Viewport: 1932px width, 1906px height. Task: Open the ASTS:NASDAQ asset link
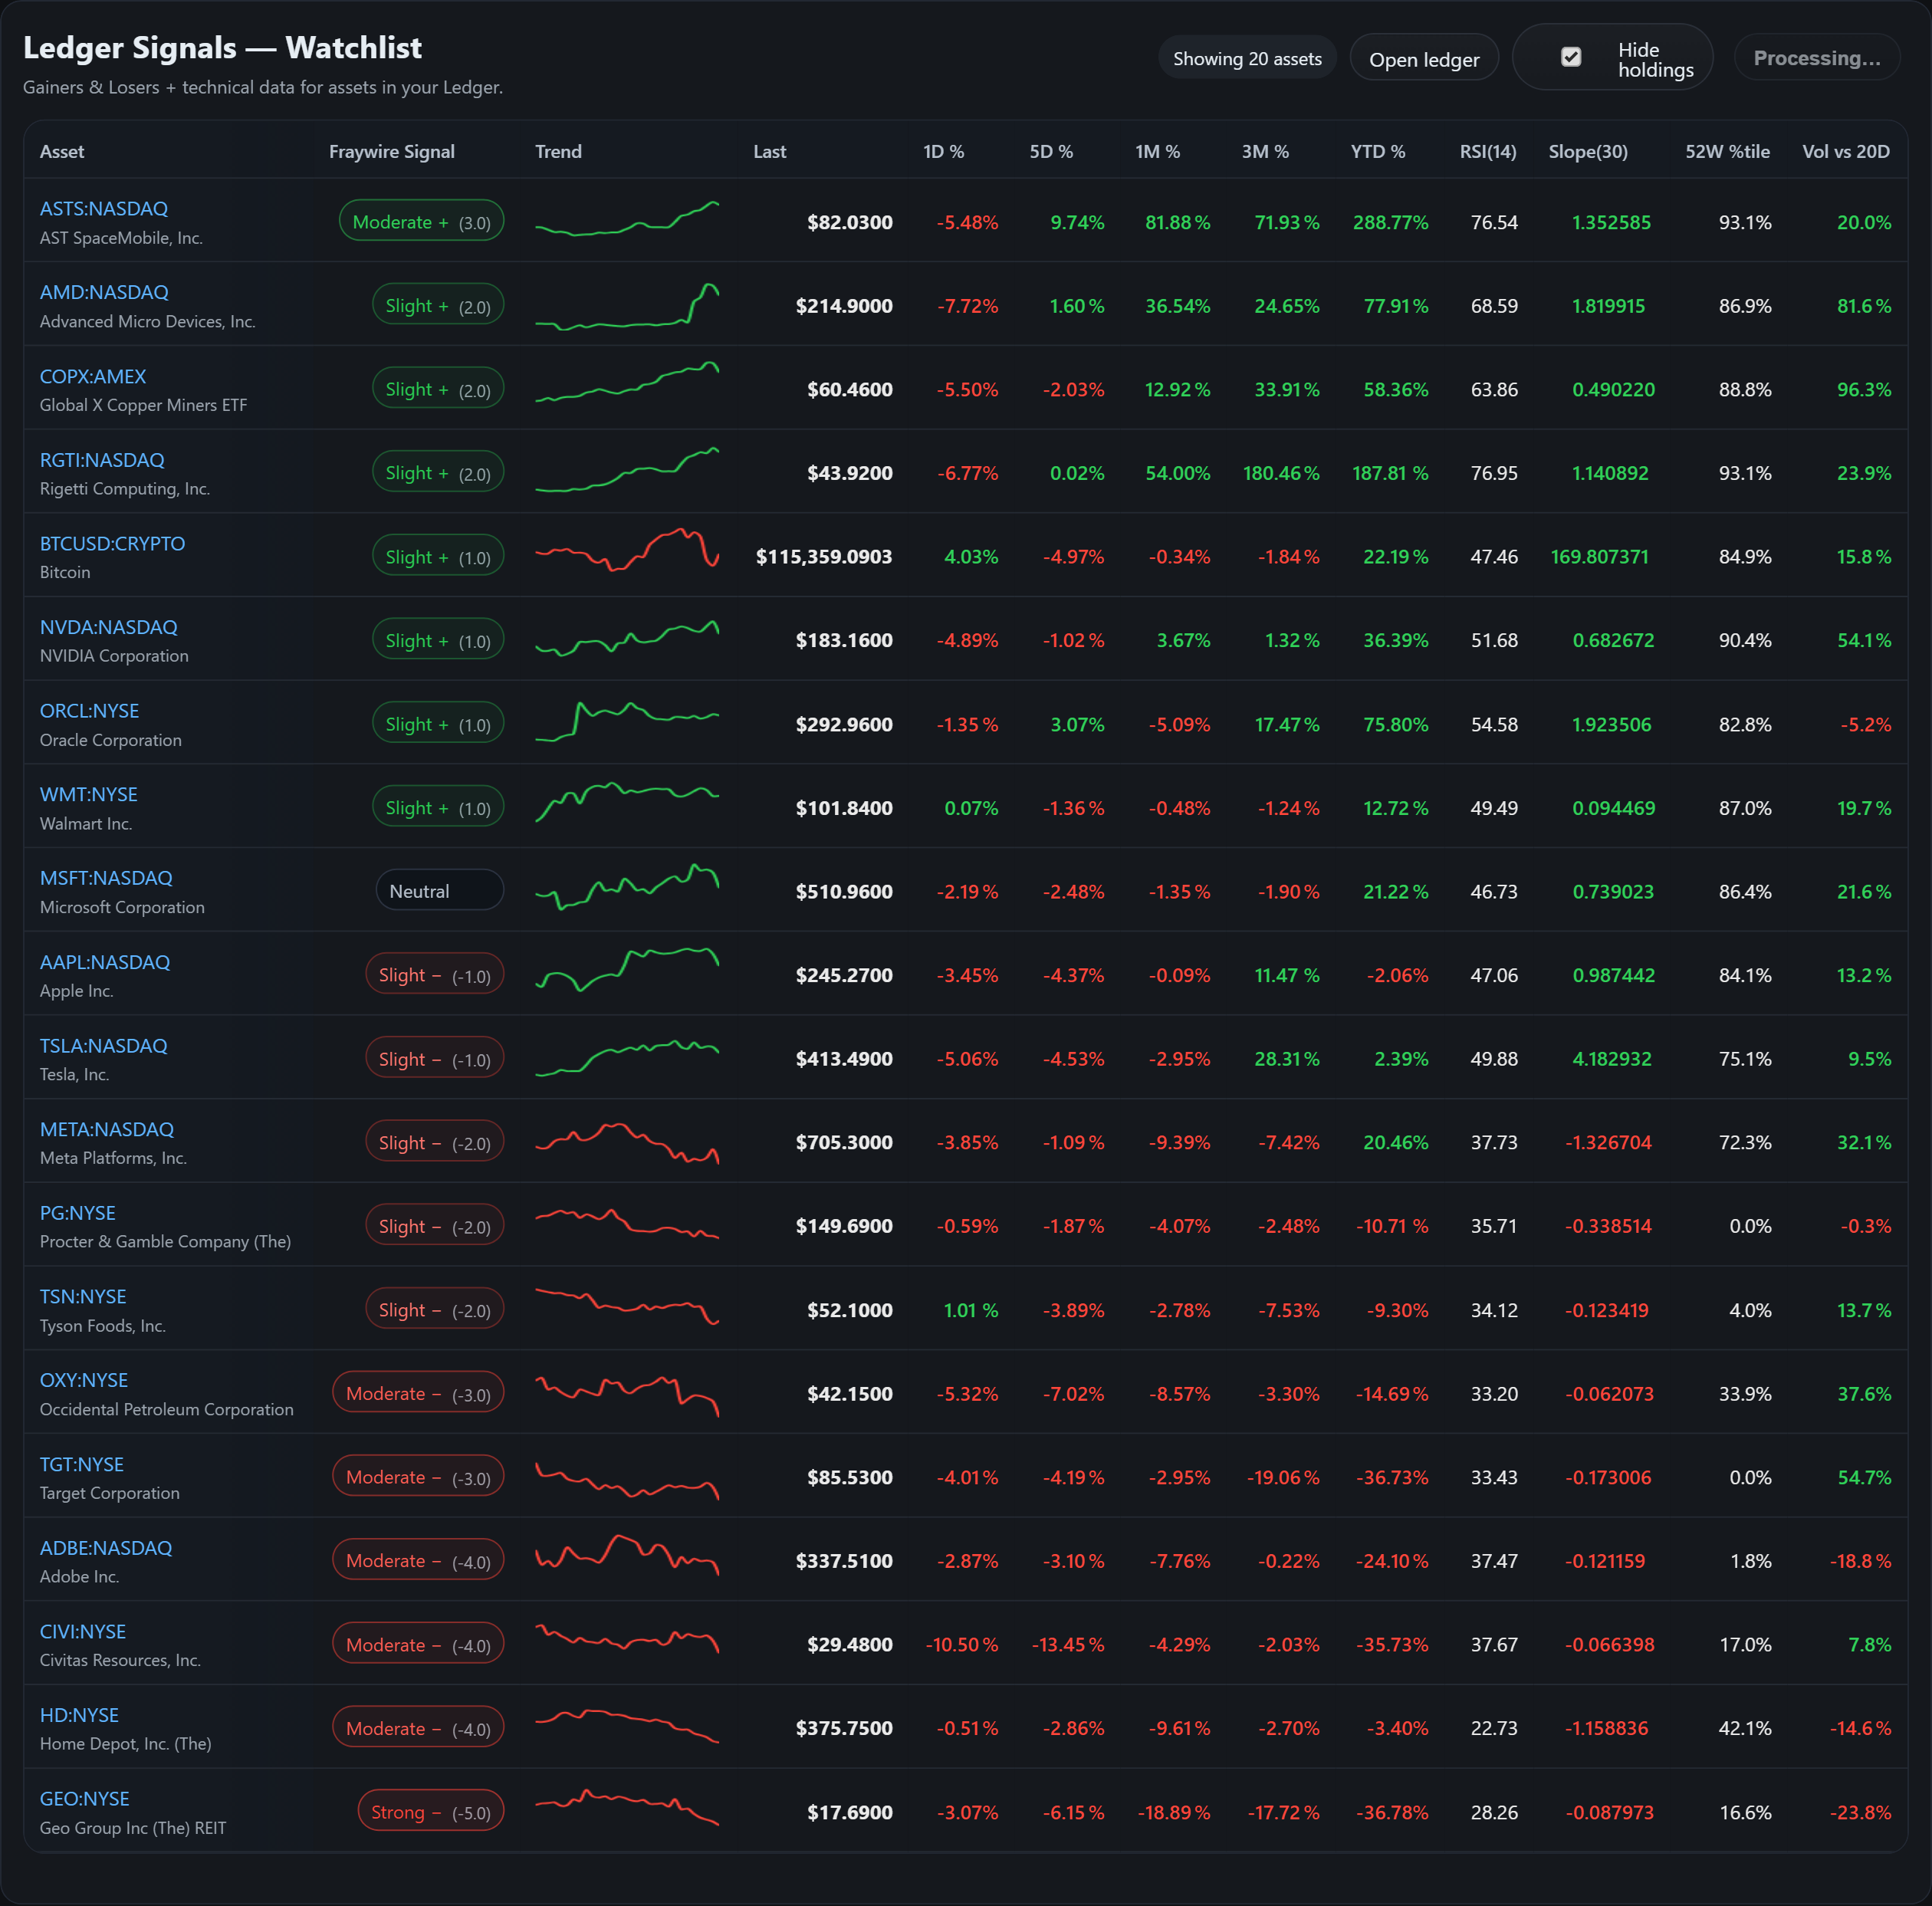[104, 208]
